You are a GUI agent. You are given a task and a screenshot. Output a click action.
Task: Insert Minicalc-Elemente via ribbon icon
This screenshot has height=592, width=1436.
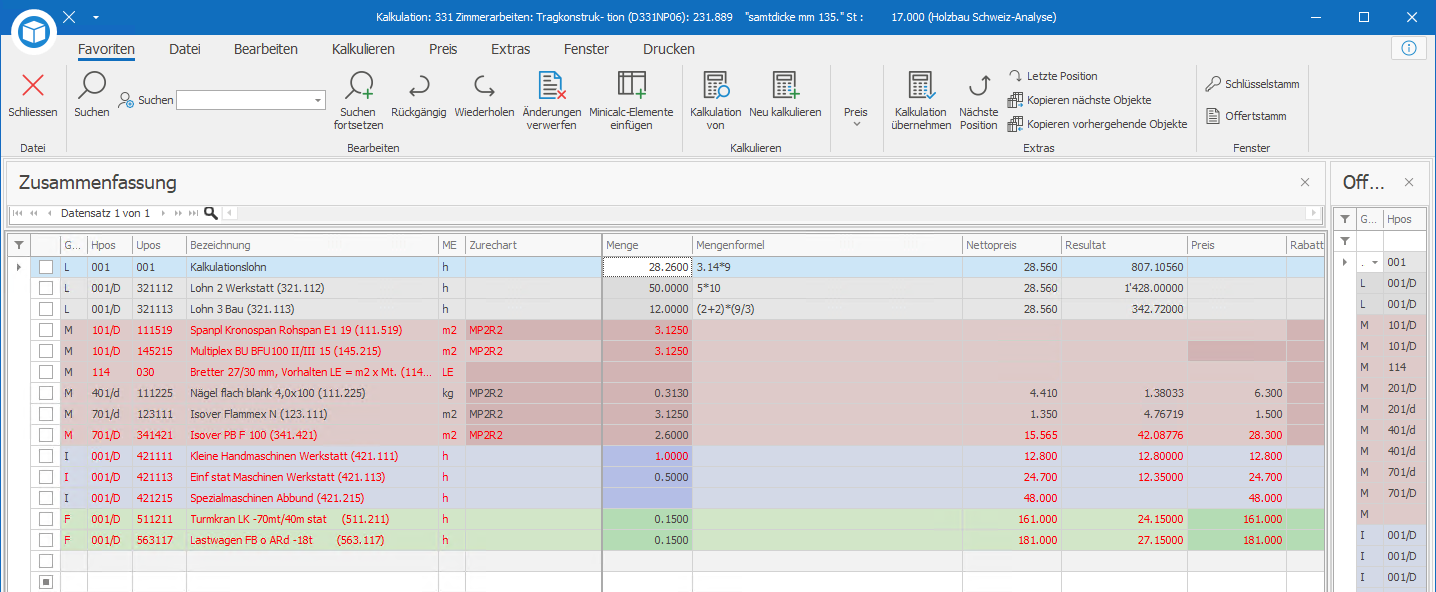(x=631, y=85)
